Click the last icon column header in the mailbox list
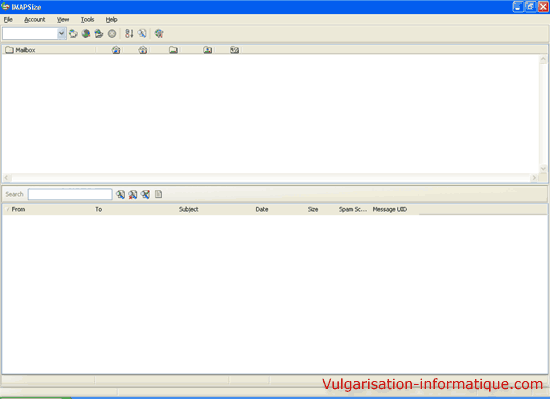This screenshot has width=550, height=399. coord(234,50)
